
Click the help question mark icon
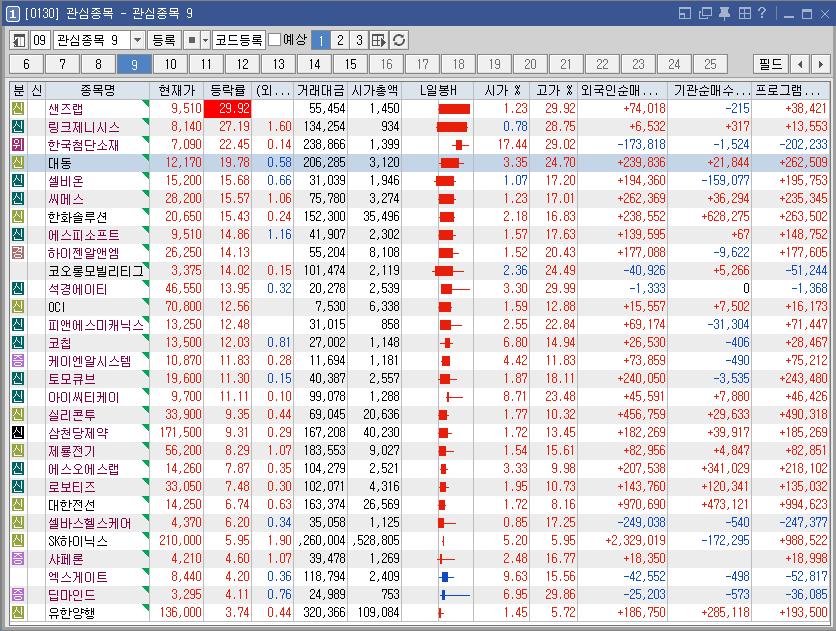(x=761, y=13)
